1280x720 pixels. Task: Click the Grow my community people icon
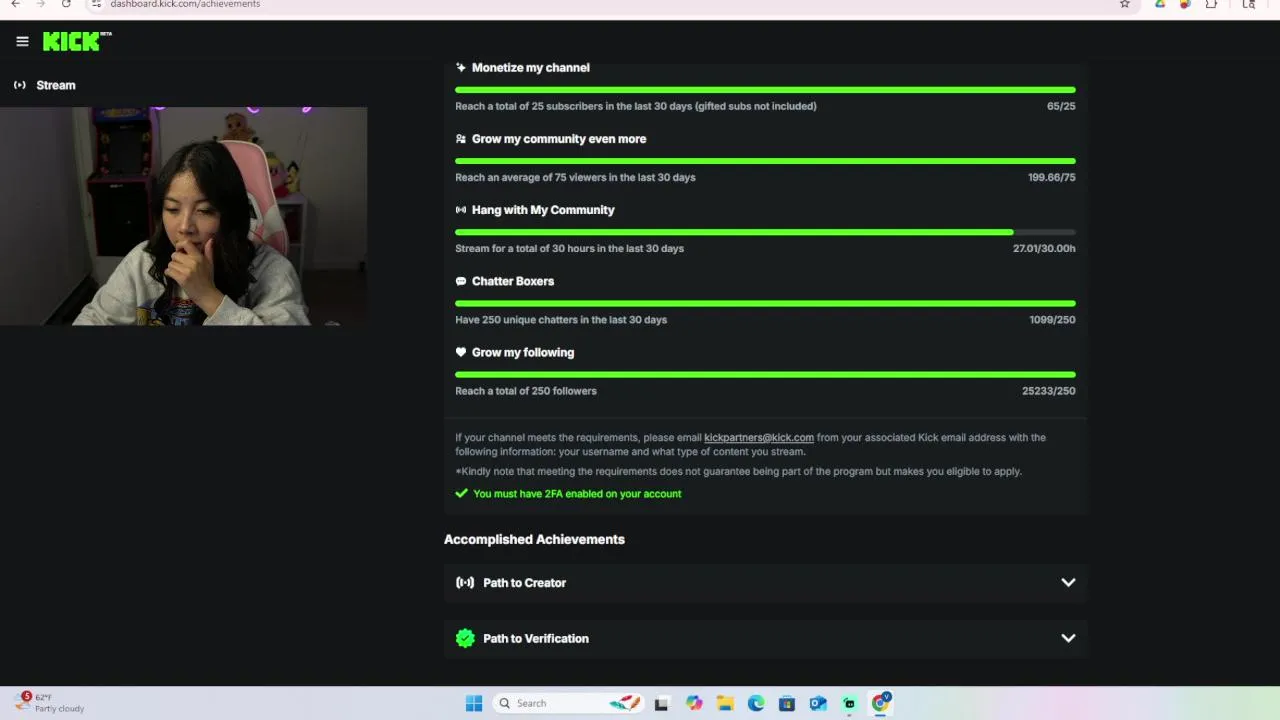click(x=461, y=139)
